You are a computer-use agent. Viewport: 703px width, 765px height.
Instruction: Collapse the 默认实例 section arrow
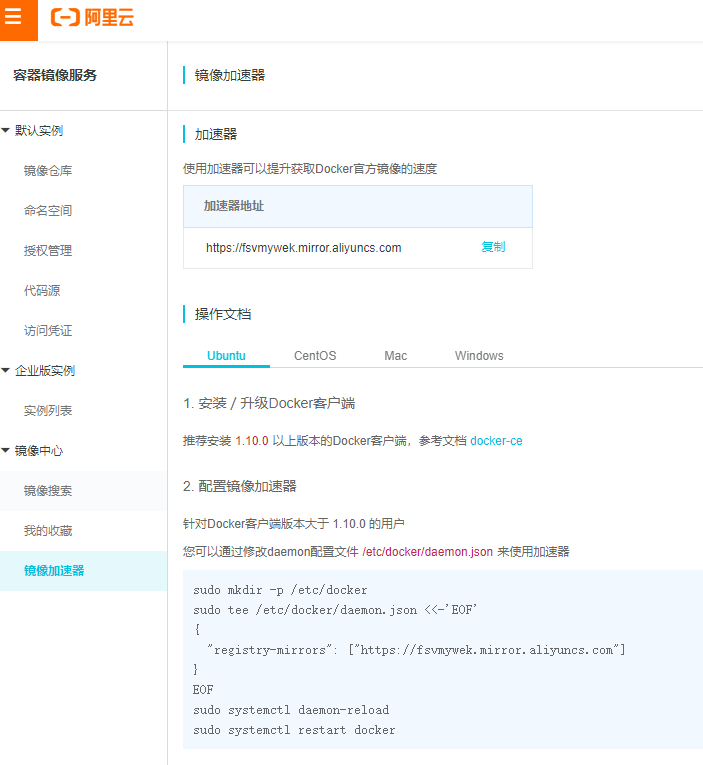(6, 130)
